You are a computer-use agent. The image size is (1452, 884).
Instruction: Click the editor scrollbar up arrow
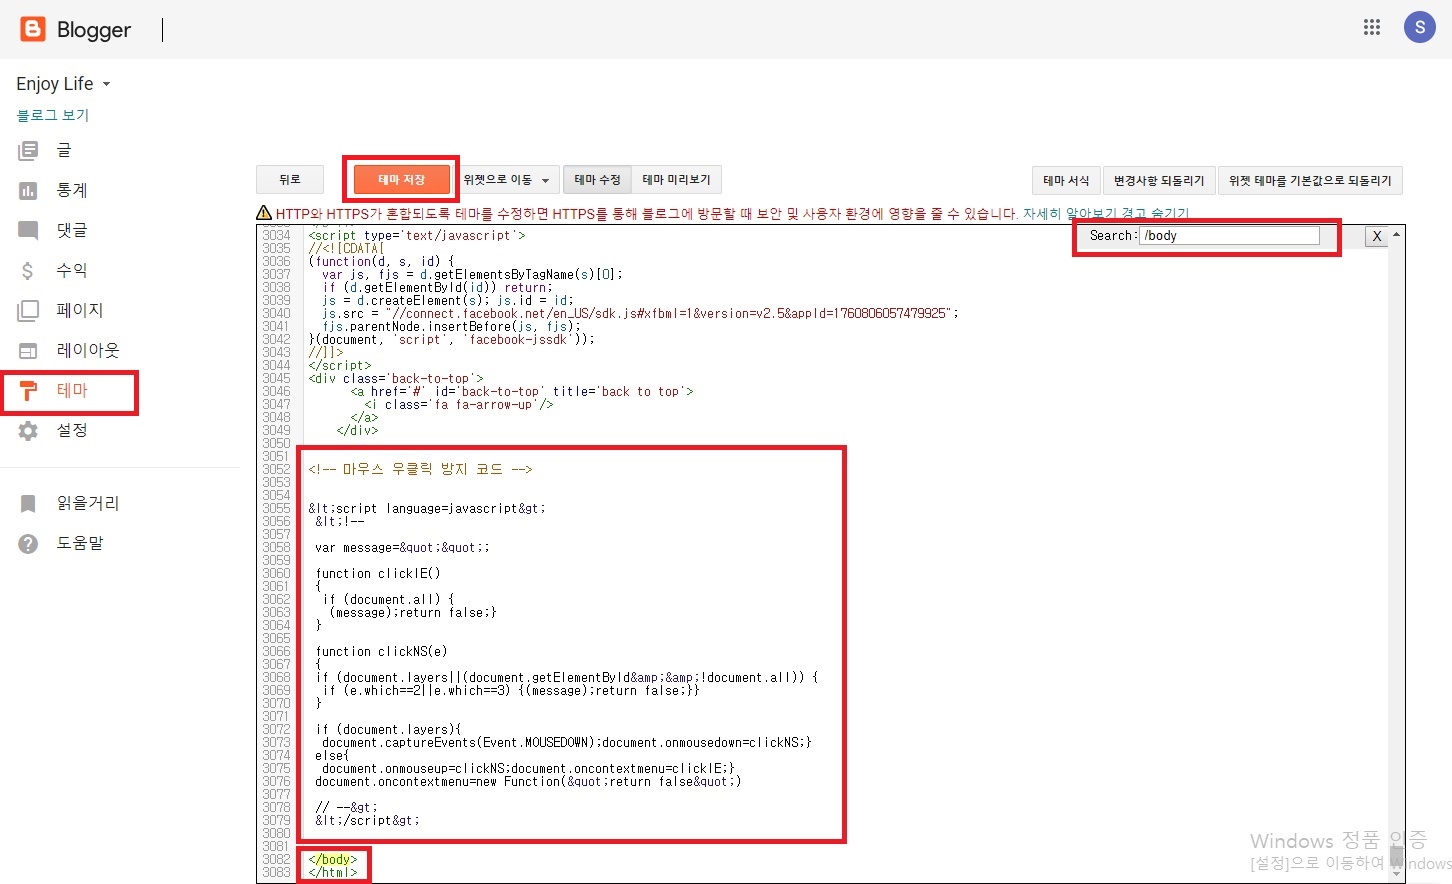(x=1397, y=234)
